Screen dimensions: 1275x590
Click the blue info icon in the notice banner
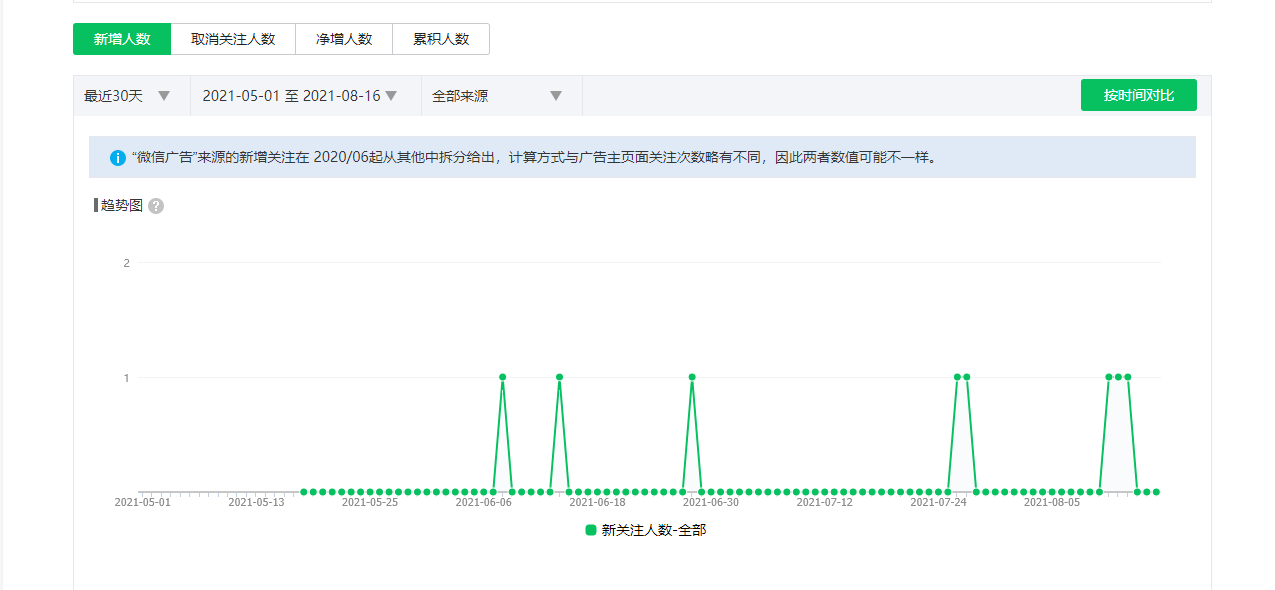118,158
